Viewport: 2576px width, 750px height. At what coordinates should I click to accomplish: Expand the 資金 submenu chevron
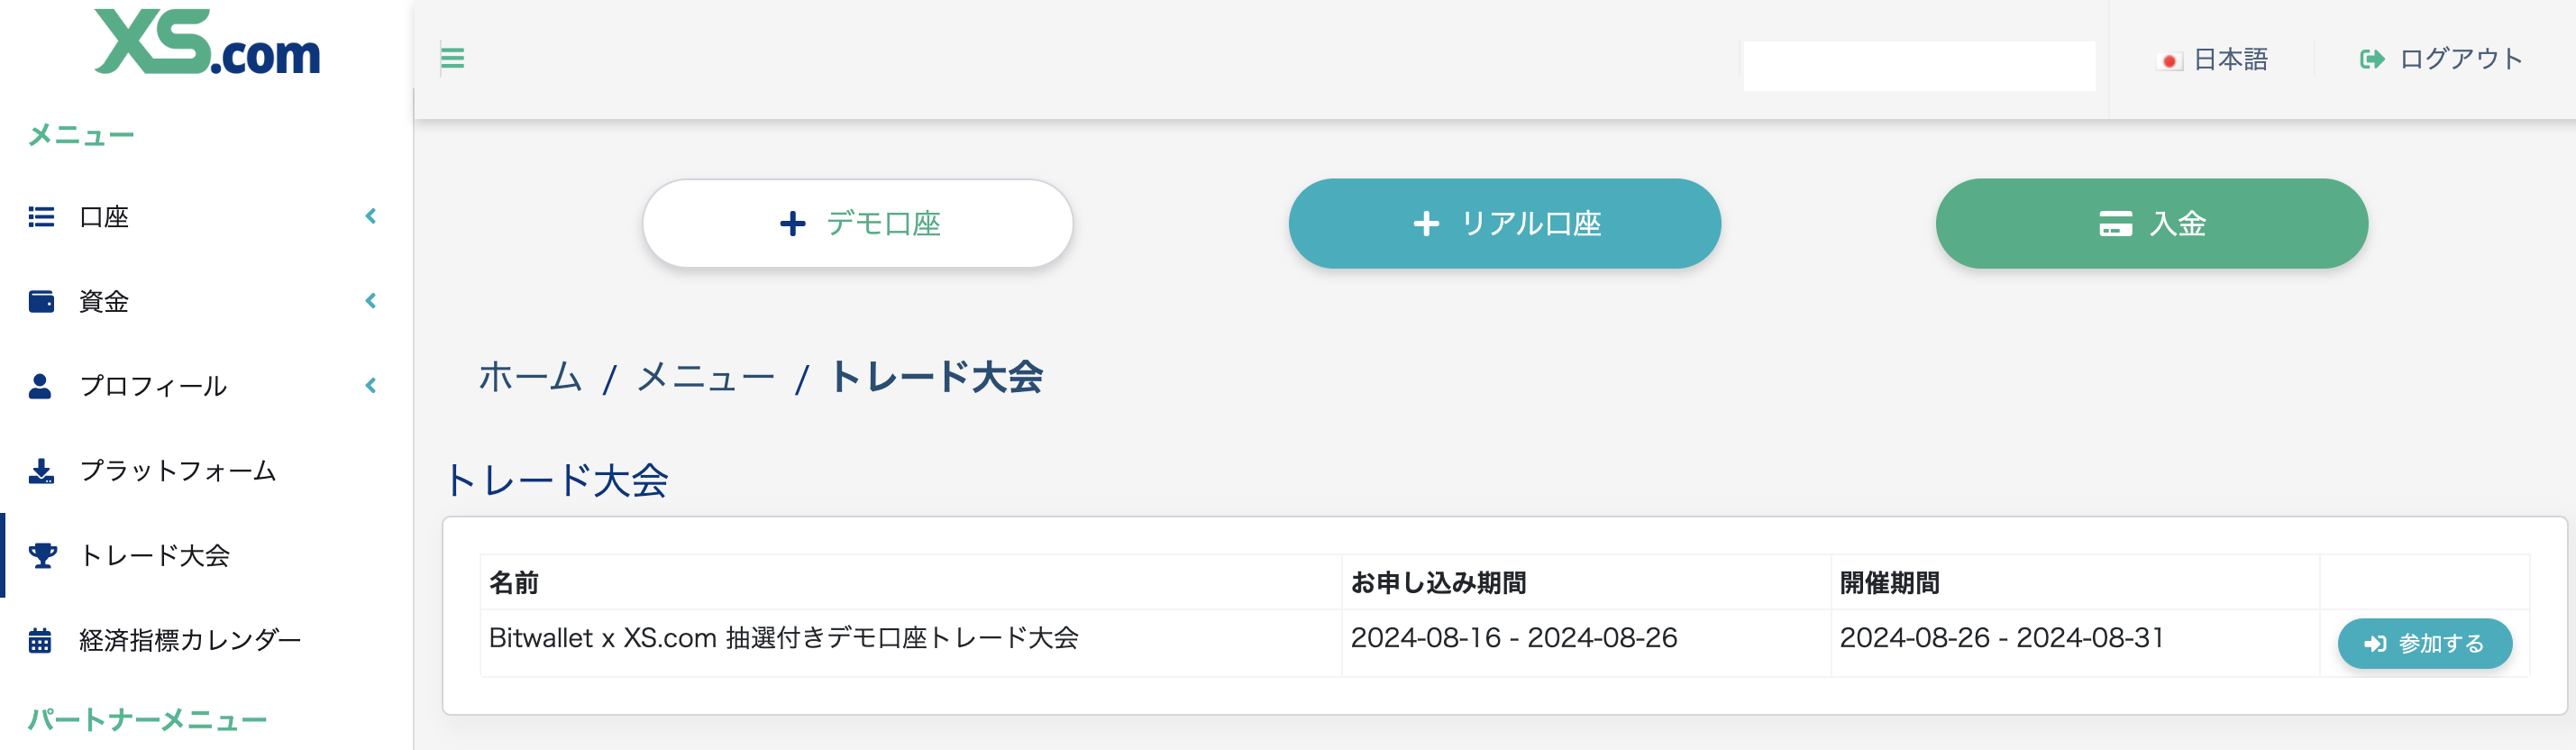pos(371,301)
